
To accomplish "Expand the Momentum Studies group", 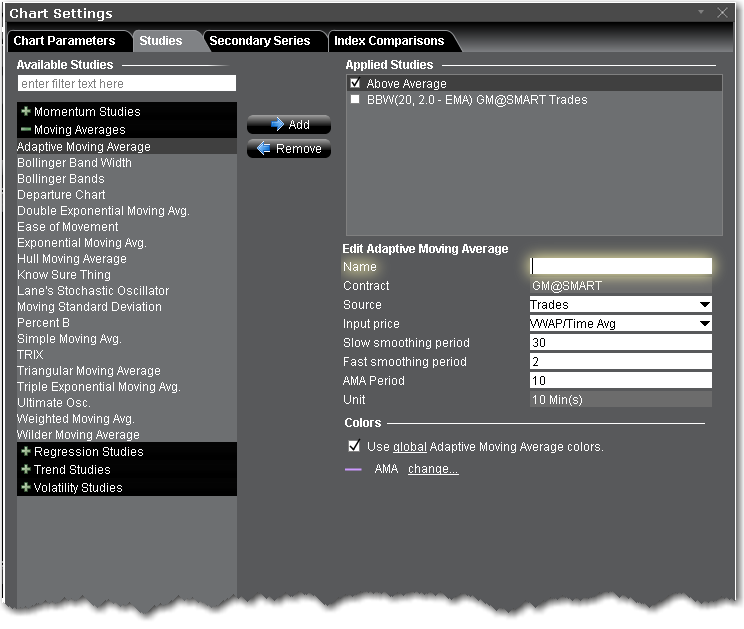I will (26, 112).
